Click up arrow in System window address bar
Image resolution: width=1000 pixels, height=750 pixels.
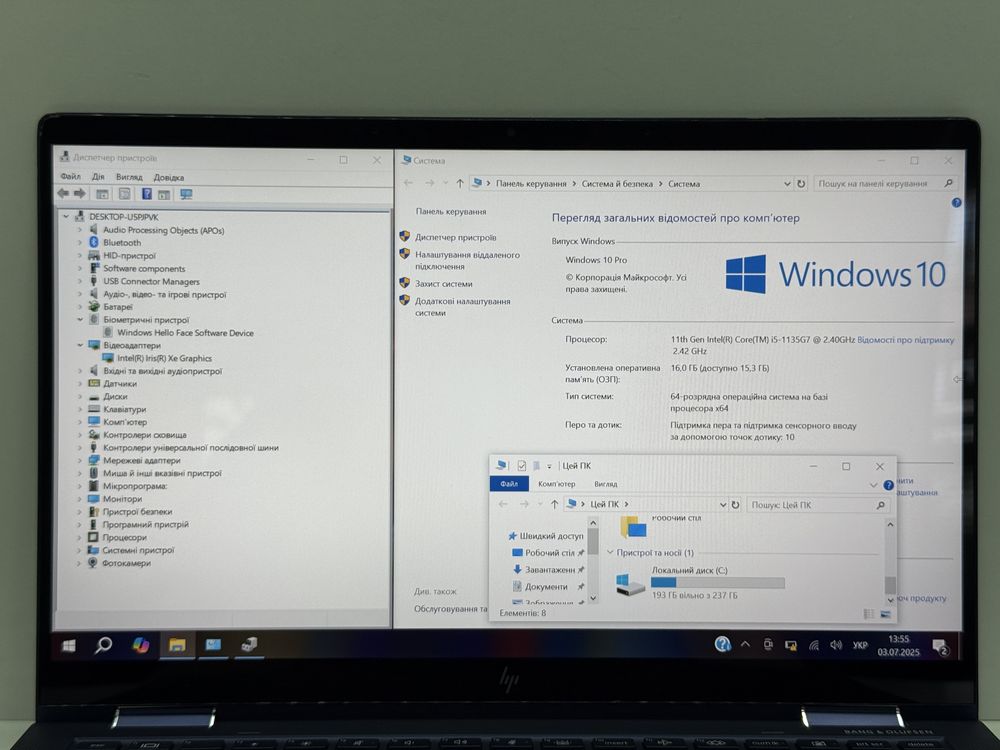(460, 184)
